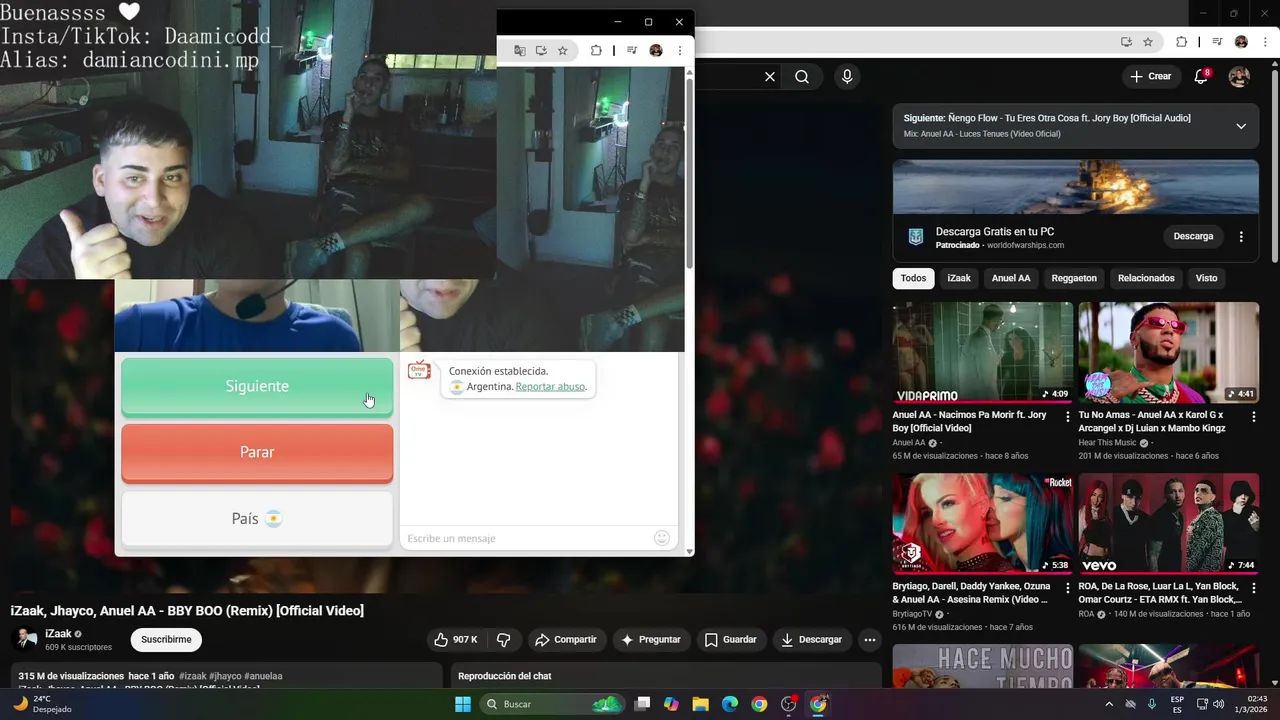
Task: Open Tu No Amas video thumbnail
Action: [1169, 352]
